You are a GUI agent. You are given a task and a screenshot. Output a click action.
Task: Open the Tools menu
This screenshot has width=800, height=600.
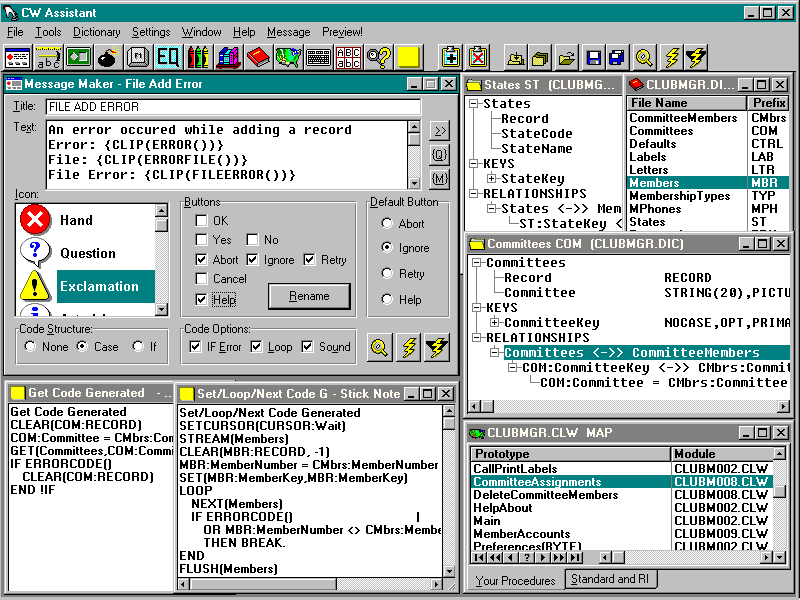pos(48,32)
